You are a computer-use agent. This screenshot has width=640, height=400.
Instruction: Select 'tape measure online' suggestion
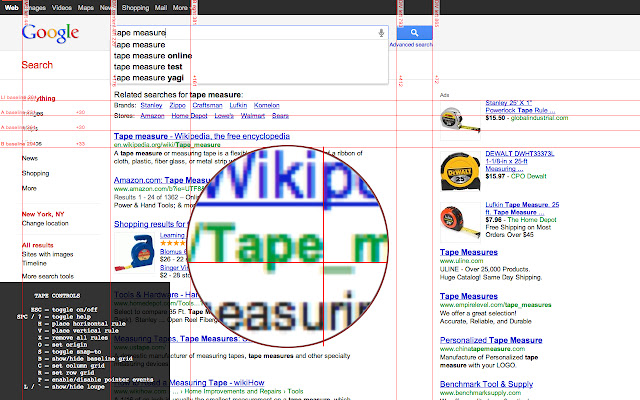pos(153,55)
